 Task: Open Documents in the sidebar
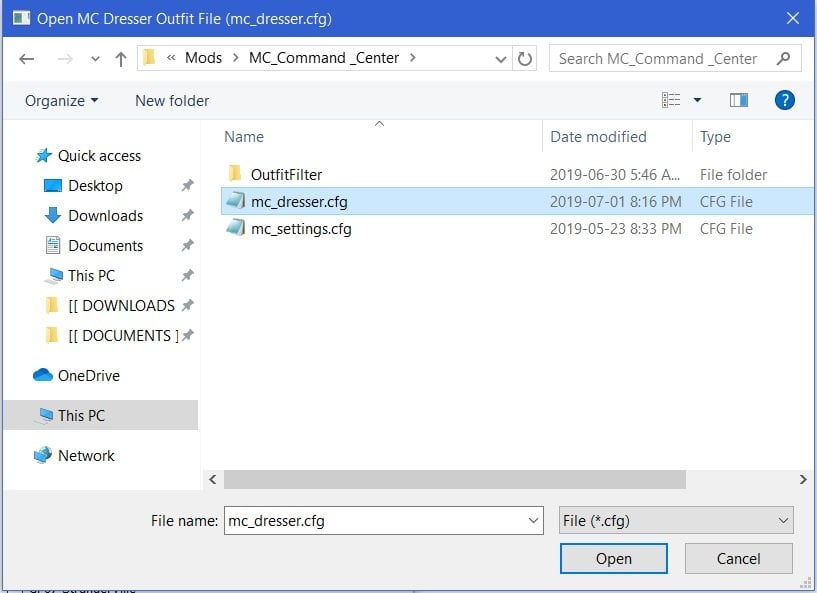105,245
